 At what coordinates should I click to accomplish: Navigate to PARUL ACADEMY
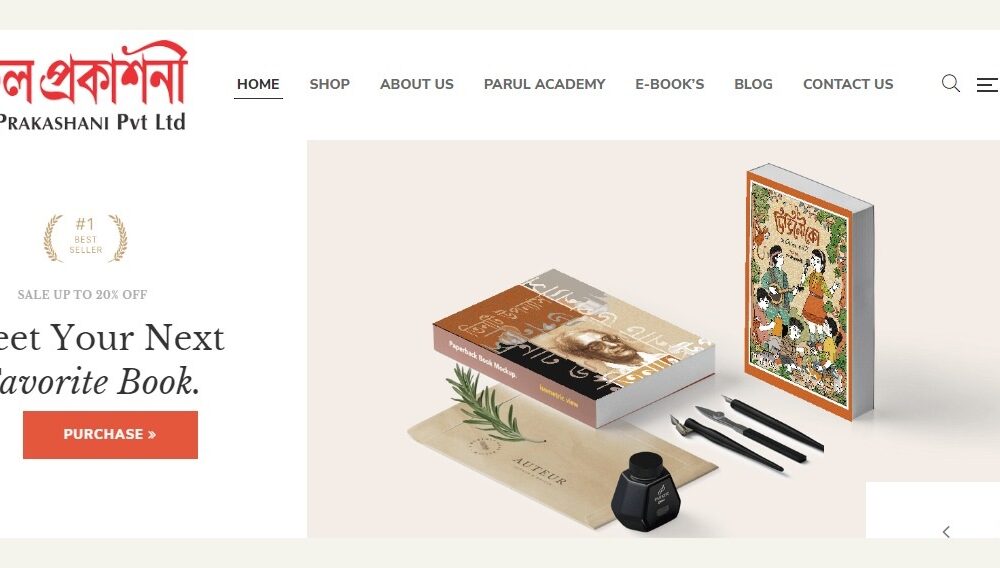544,84
